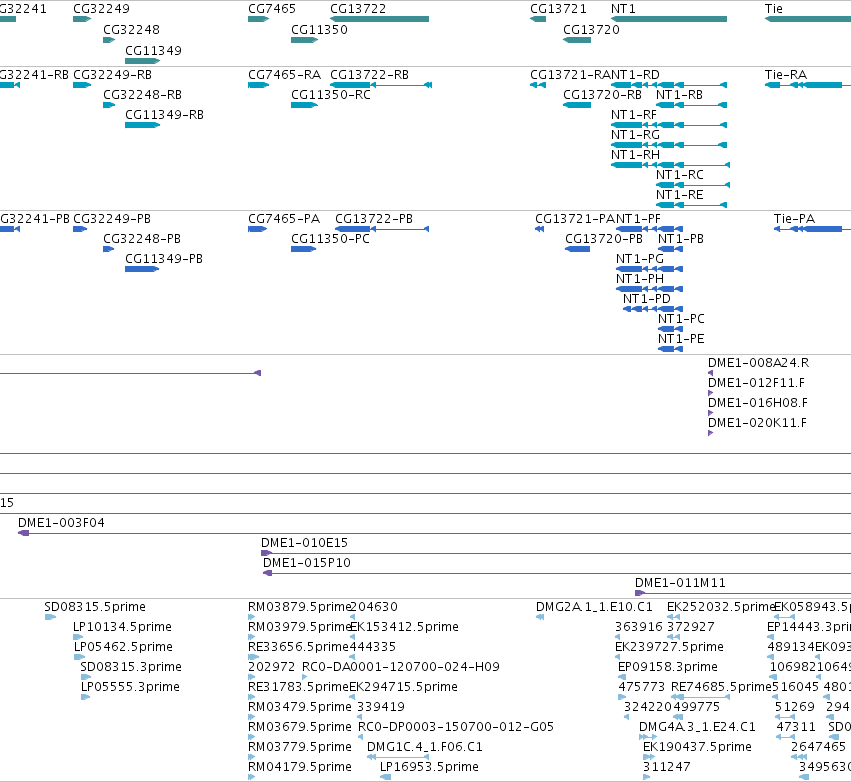The image size is (851, 782).
Task: Select protein CG11350-PC
Action: (330, 239)
